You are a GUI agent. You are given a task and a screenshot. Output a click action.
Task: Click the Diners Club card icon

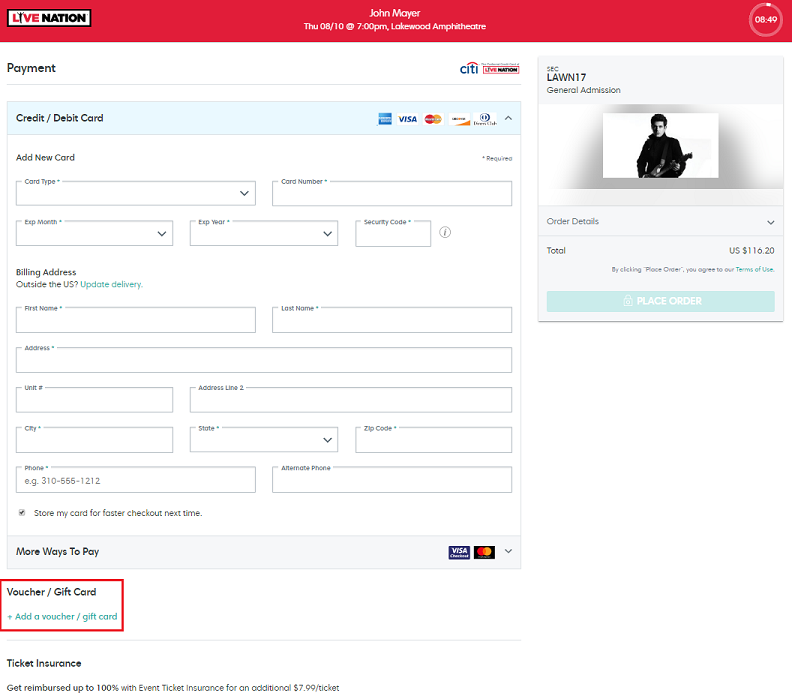tap(485, 119)
